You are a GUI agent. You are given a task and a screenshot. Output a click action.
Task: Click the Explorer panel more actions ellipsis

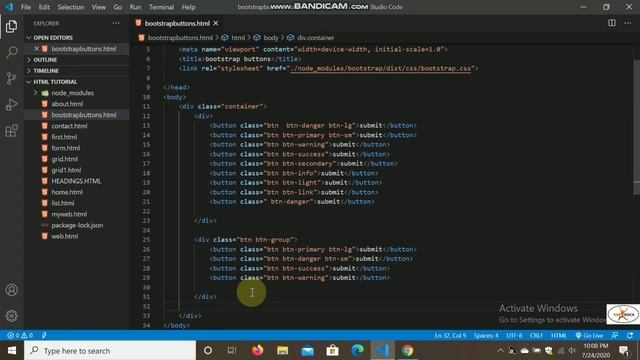(116, 23)
